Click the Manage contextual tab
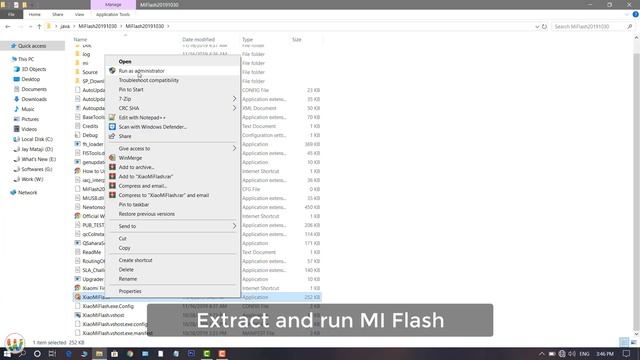 [x=113, y=4]
